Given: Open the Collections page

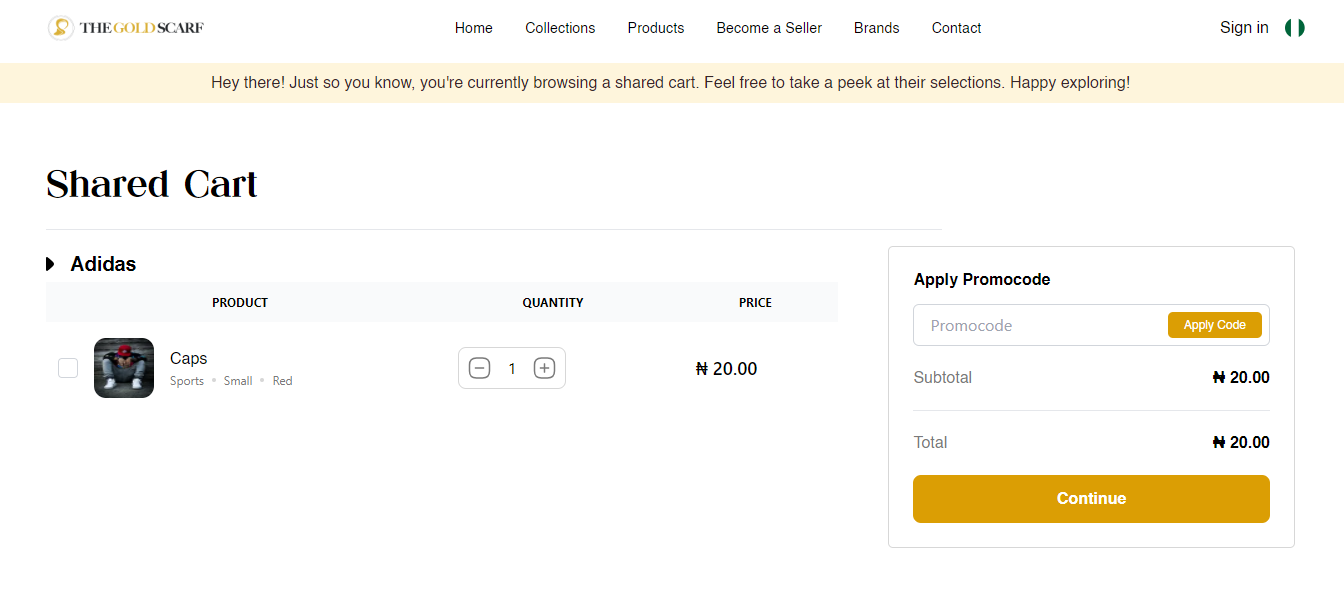Looking at the screenshot, I should click(560, 28).
